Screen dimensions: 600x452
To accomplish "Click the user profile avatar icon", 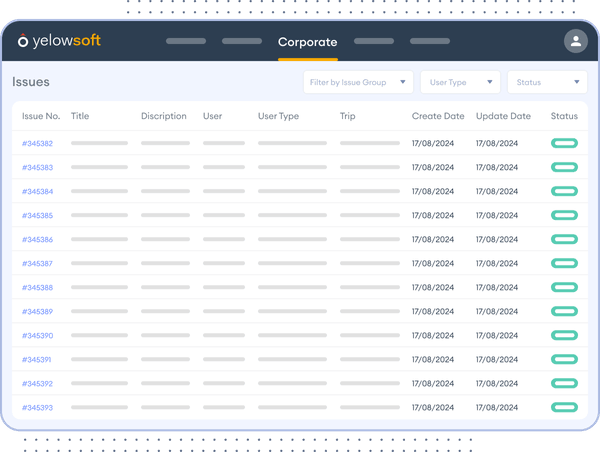I will pos(575,41).
